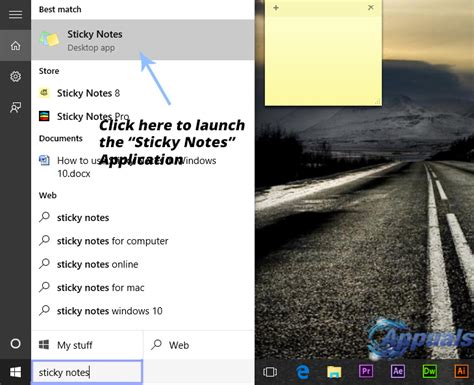Screen dimensions: 474x385
Task: Open Task View on the taskbar
Action: (x=270, y=372)
